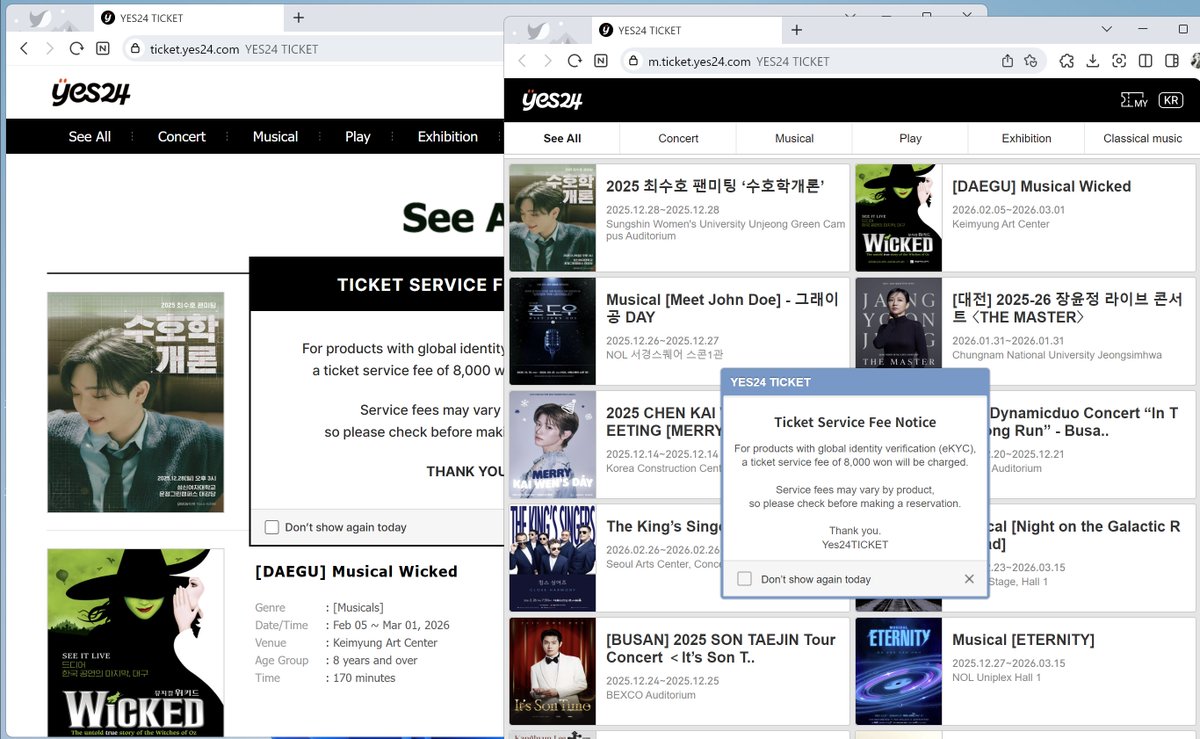Reload the page in the back ticket.yes24.com window

[x=76, y=48]
